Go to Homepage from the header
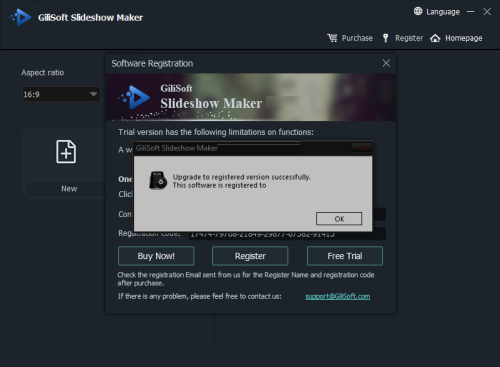This screenshot has width=500, height=367. point(464,38)
